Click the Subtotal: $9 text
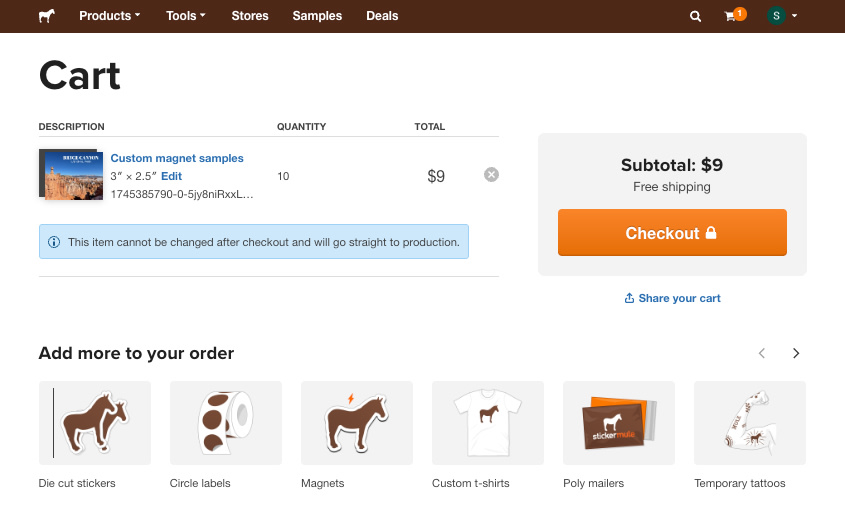This screenshot has height=523, width=845. [x=672, y=165]
